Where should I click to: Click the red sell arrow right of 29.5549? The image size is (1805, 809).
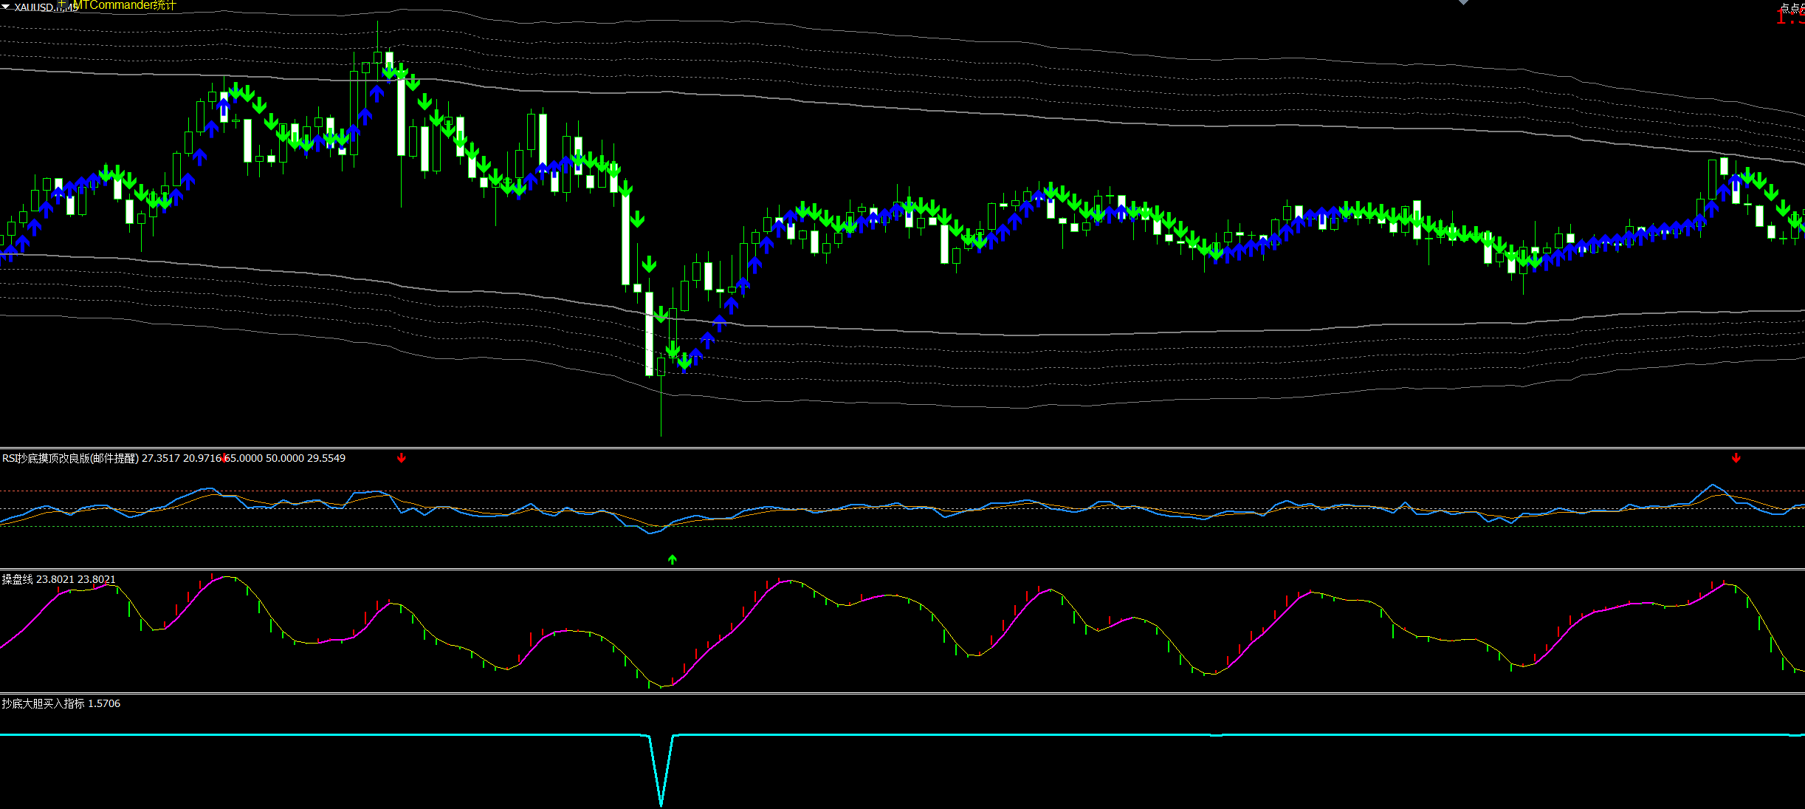(x=401, y=458)
